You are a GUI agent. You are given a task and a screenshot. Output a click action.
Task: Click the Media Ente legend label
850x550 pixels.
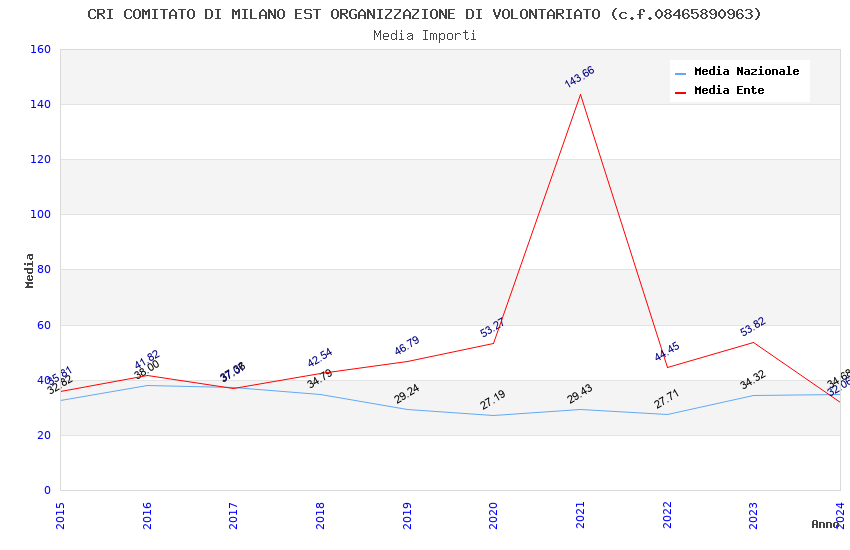(x=729, y=90)
